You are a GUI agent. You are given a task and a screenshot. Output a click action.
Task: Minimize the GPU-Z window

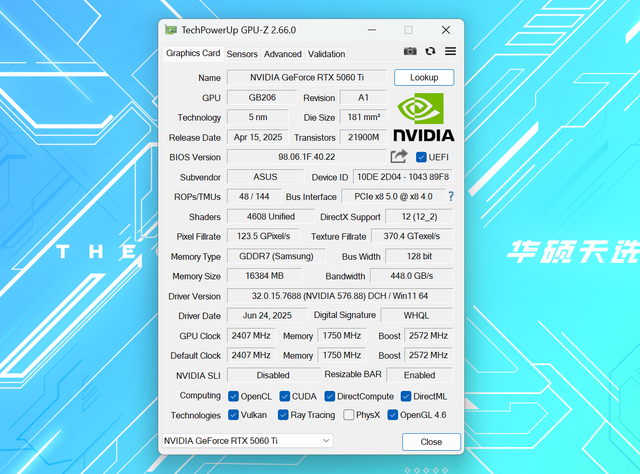click(372, 30)
